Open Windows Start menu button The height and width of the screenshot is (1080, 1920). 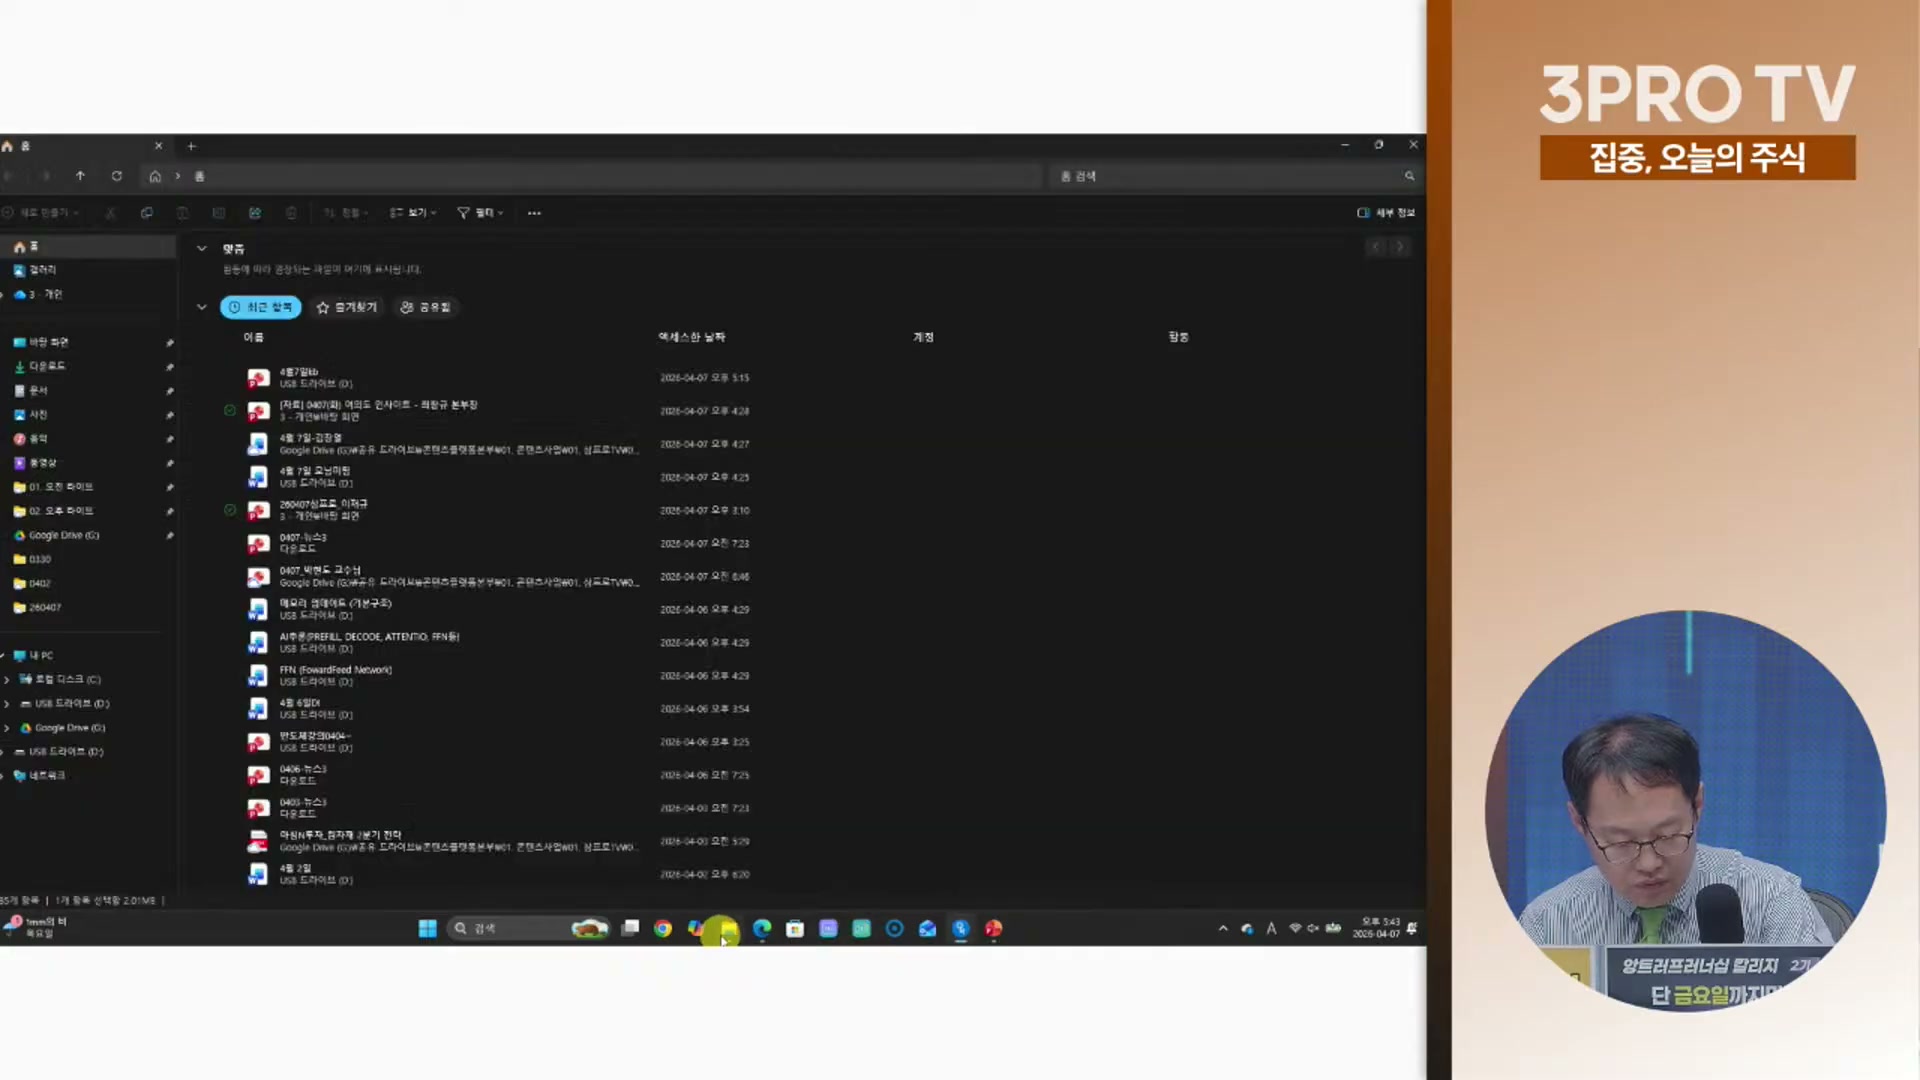(x=427, y=929)
